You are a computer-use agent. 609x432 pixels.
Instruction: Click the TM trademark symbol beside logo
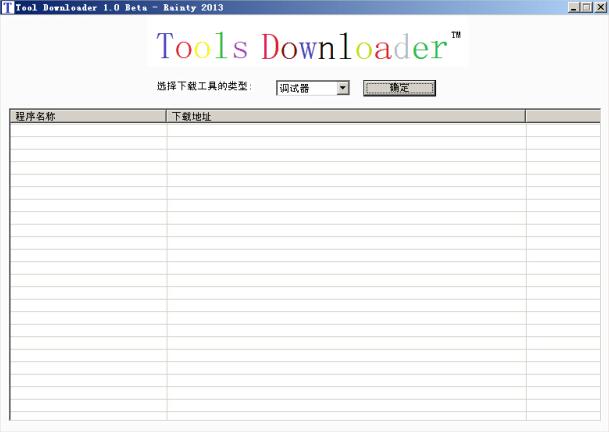pos(456,35)
